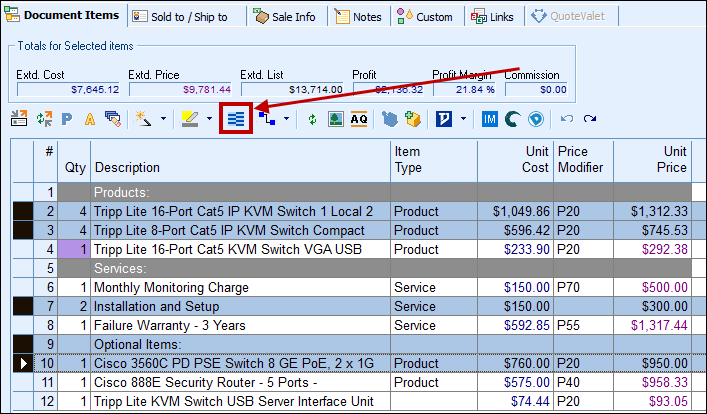This screenshot has height=414, width=707.
Task: Click the yellow highlighter pen icon
Action: 190,119
